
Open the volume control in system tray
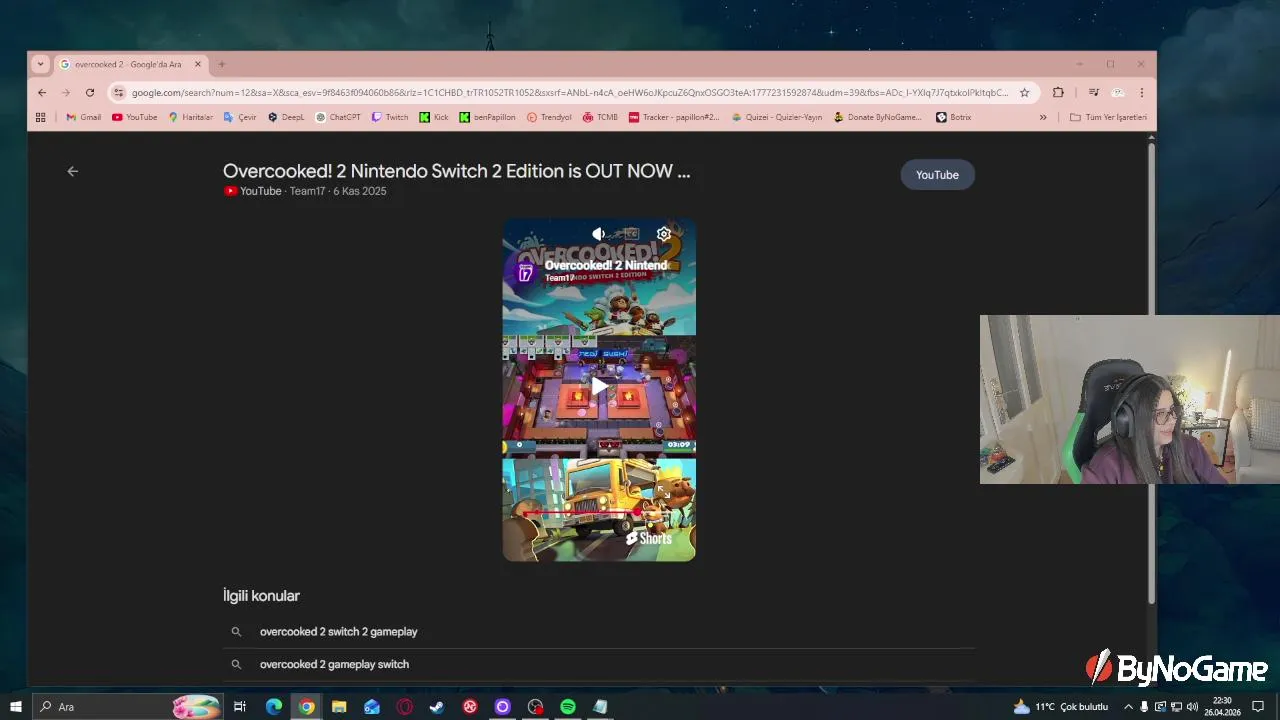(x=1192, y=707)
